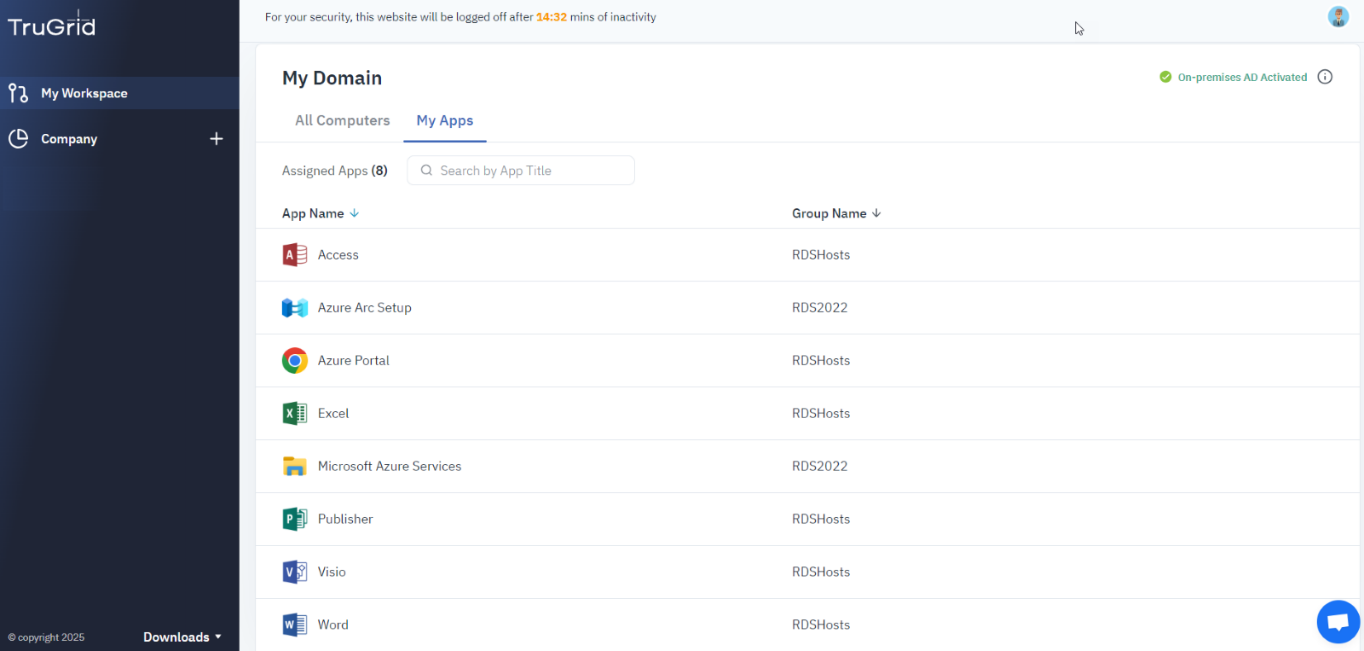Image resolution: width=1364 pixels, height=651 pixels.
Task: Click the Company pie chart icon
Action: [x=18, y=139]
